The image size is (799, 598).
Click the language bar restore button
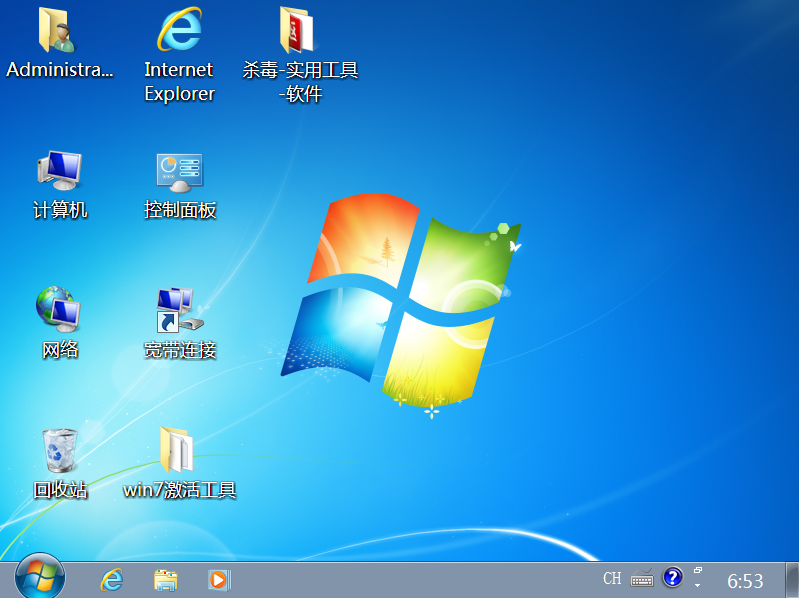pos(697,571)
